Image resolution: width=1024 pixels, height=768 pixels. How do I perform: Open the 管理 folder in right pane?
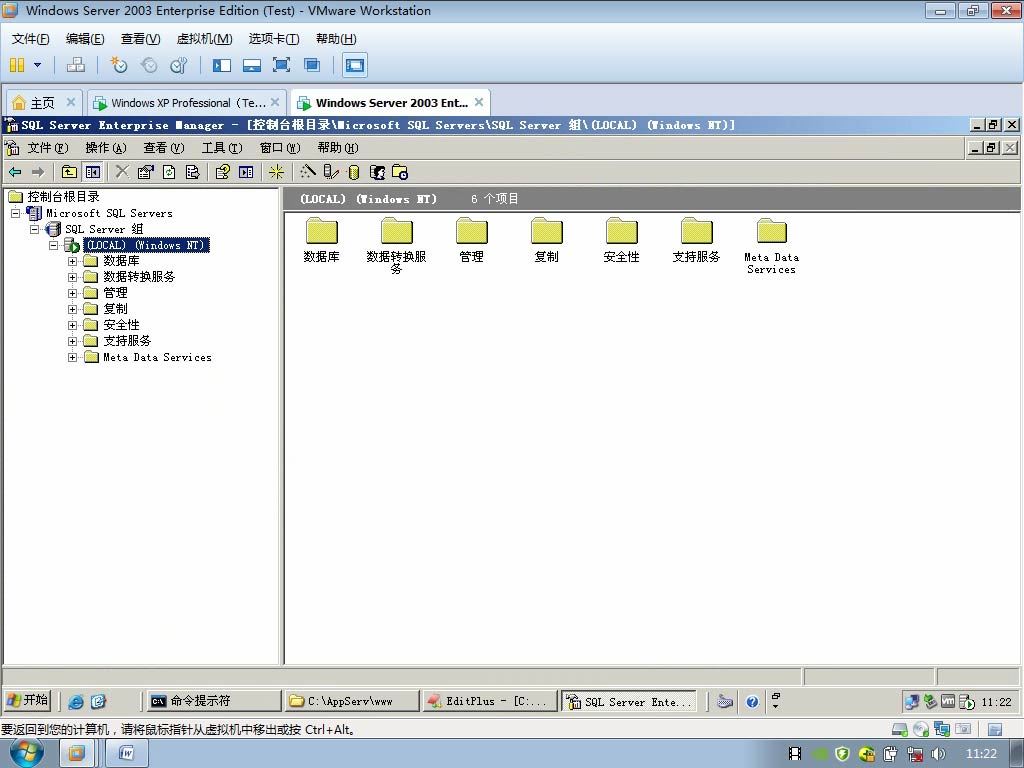(x=472, y=240)
